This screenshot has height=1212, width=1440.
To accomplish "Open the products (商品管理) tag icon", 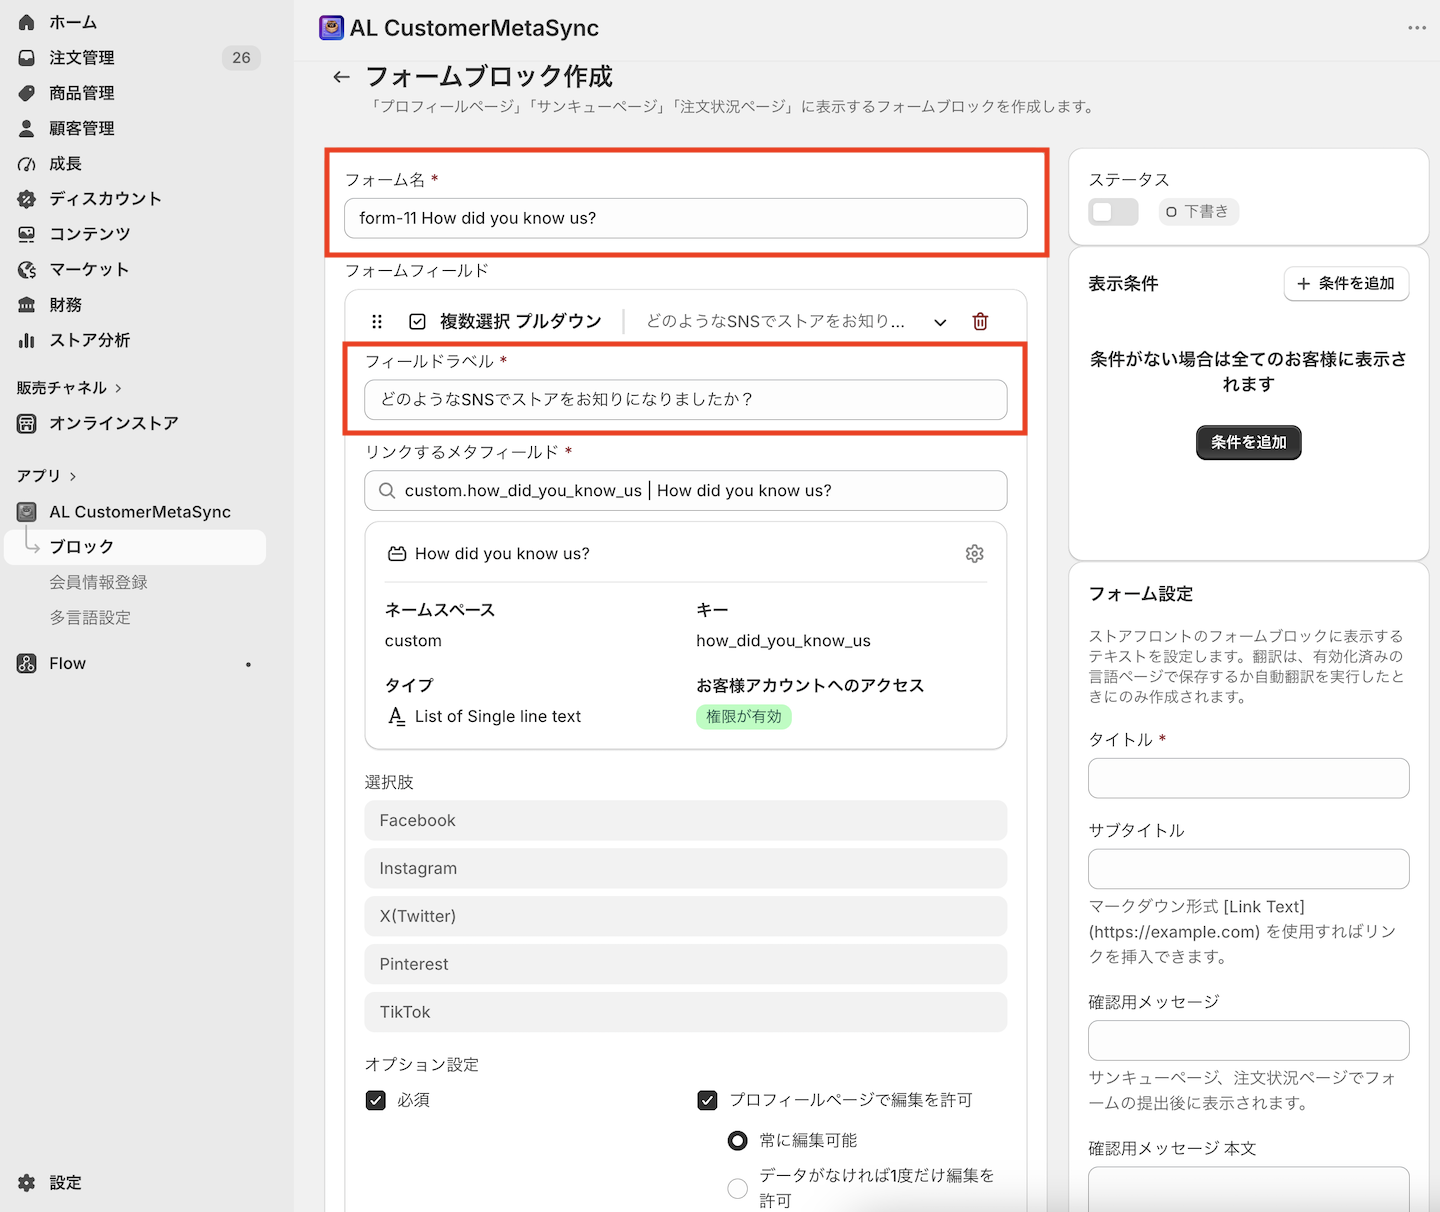I will tap(27, 93).
